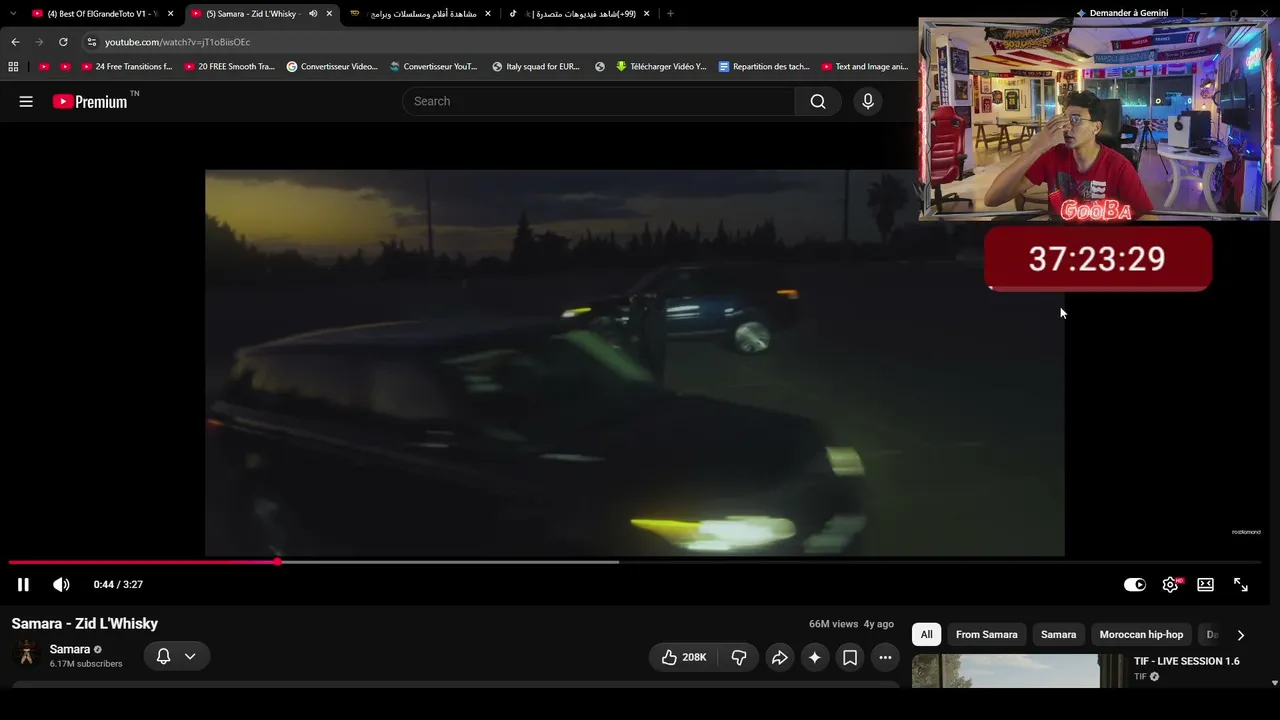
Task: Reload the current page
Action: tap(63, 42)
